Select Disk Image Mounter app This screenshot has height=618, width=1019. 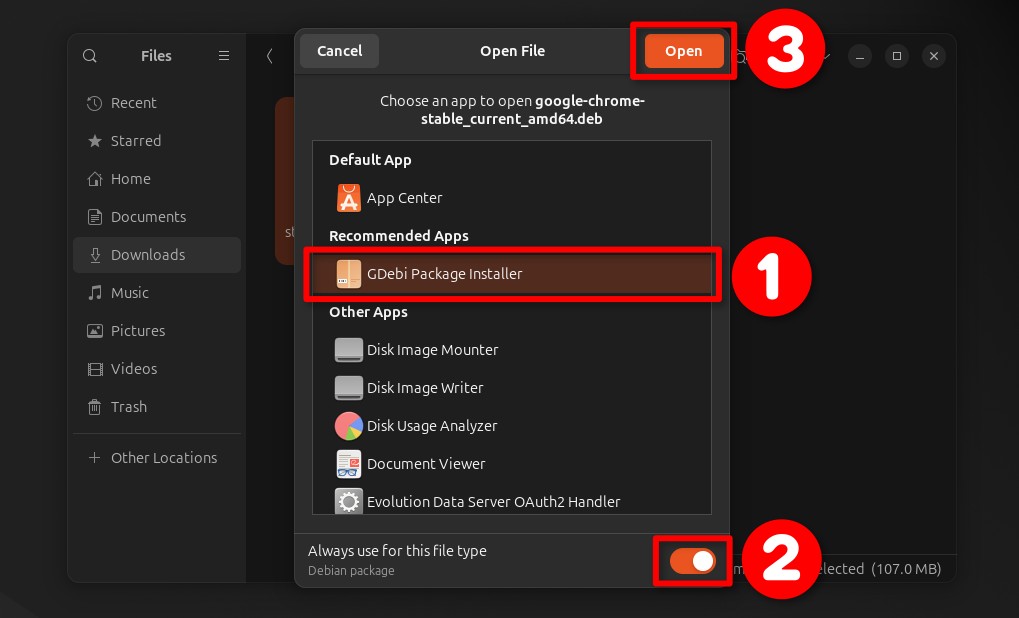point(512,350)
